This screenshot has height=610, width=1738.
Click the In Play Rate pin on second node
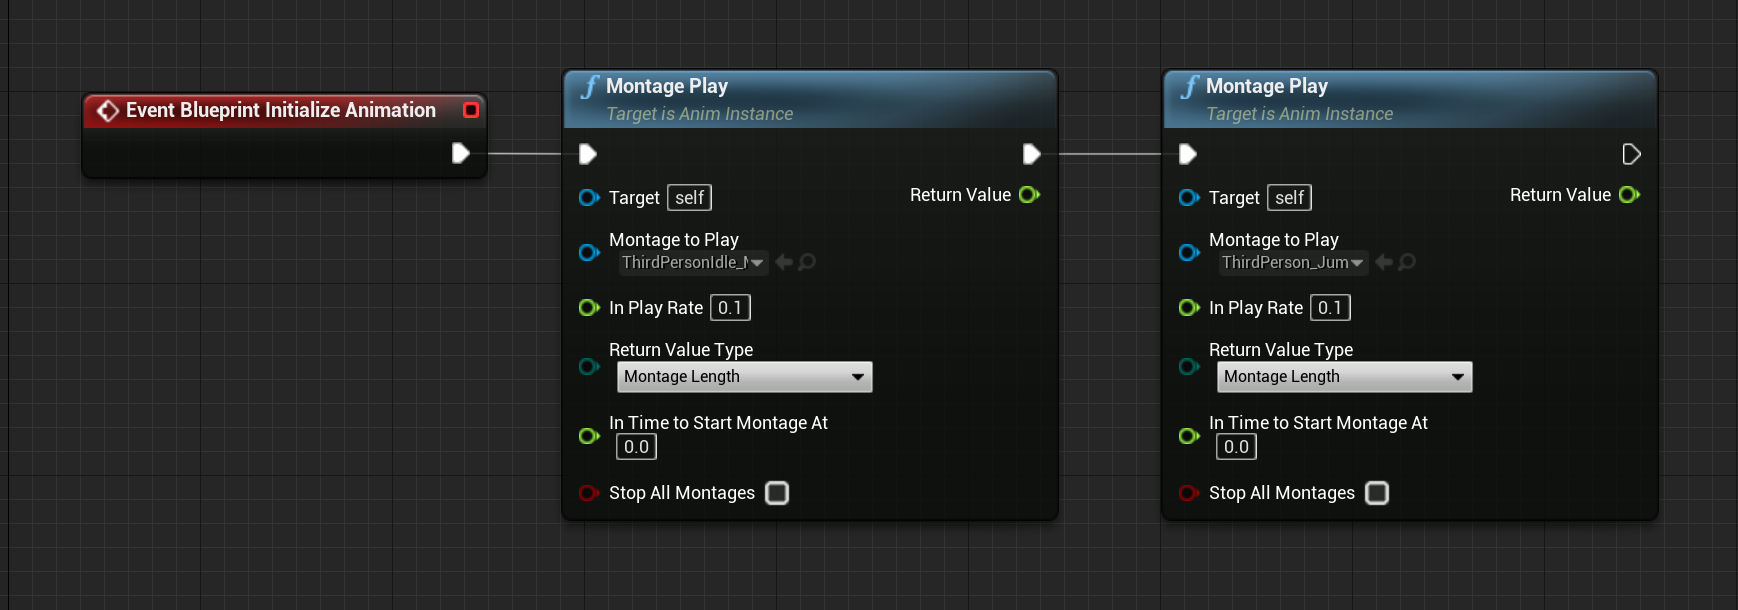click(1189, 308)
